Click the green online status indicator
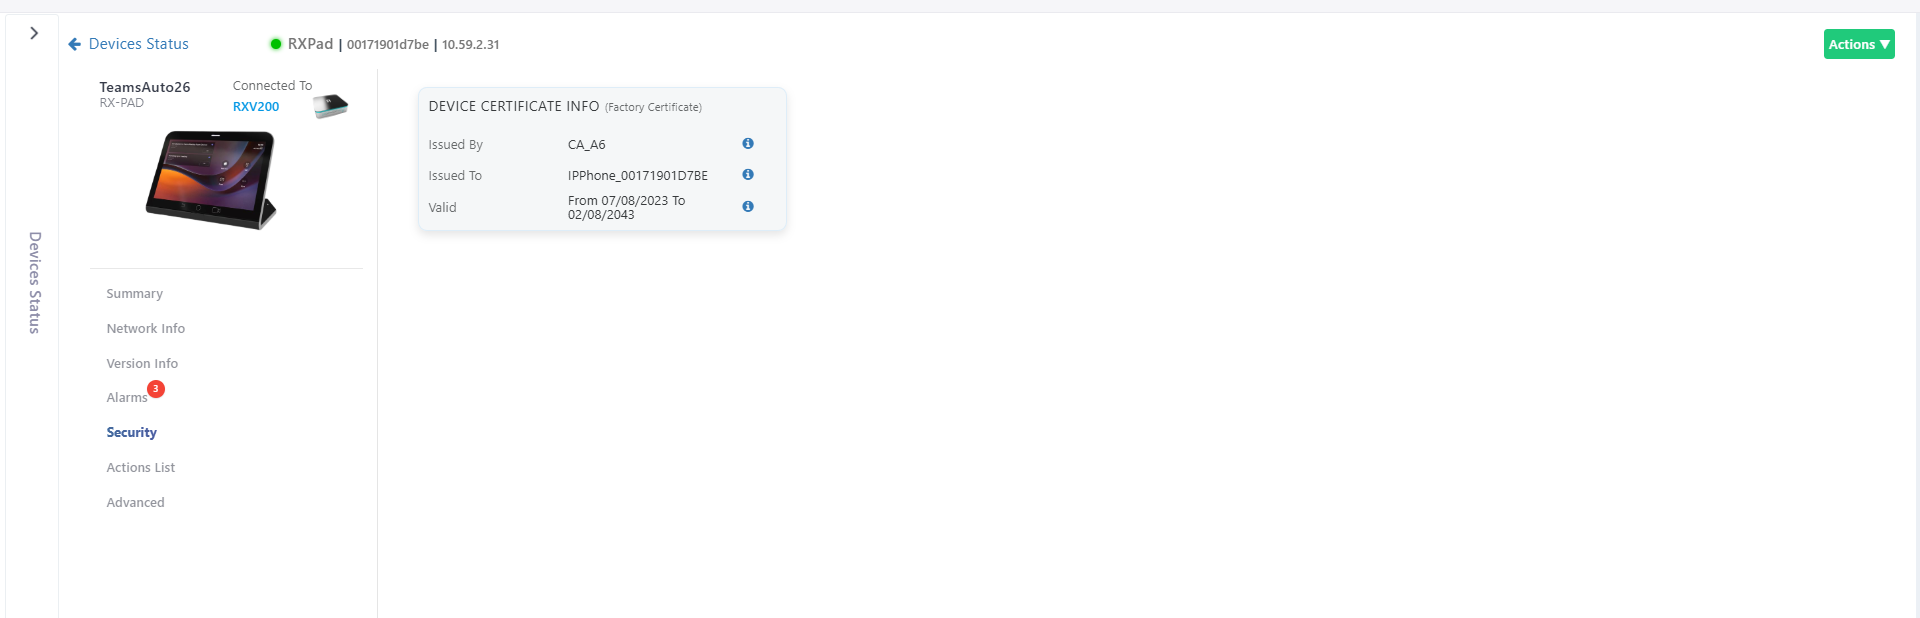The width and height of the screenshot is (1920, 618). tap(276, 44)
